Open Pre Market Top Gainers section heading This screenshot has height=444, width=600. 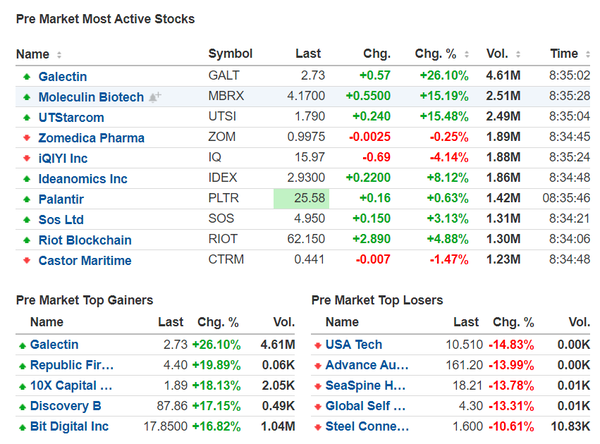(85, 300)
